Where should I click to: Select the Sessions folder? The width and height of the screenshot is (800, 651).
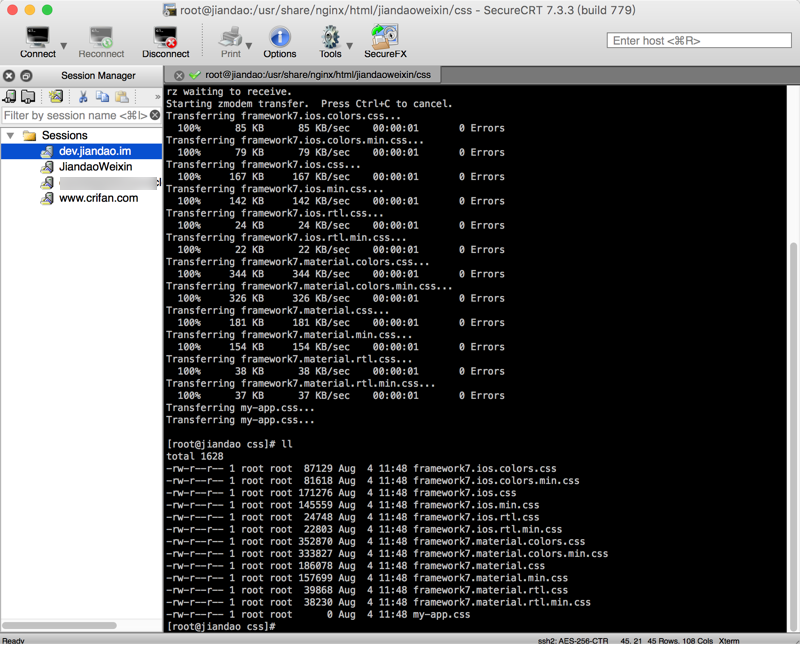pos(64,136)
